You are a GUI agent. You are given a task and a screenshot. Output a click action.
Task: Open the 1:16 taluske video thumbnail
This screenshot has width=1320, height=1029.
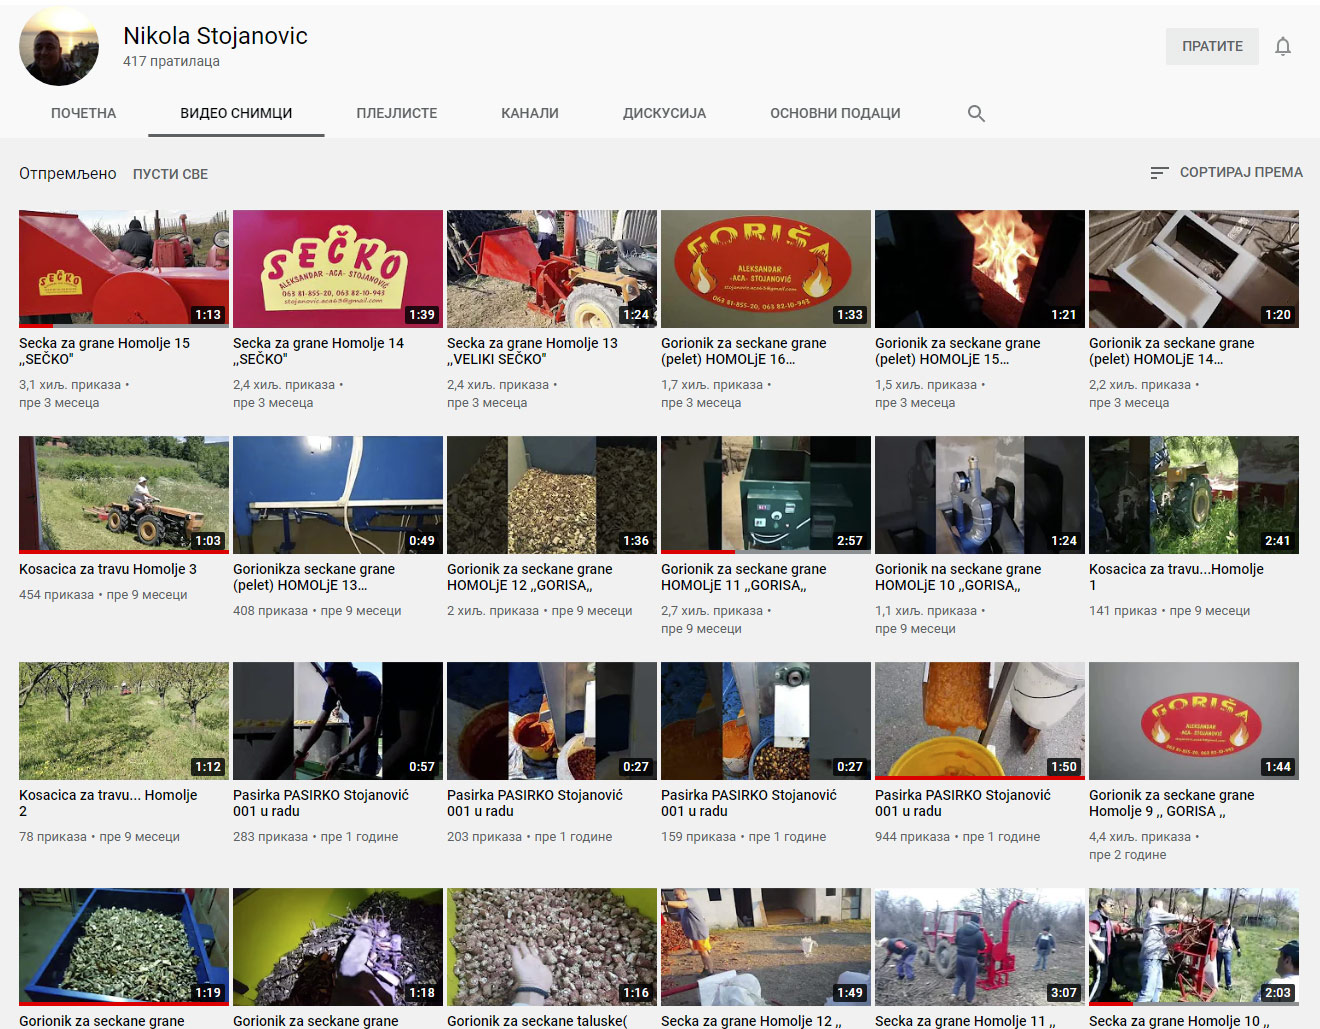coord(552,947)
